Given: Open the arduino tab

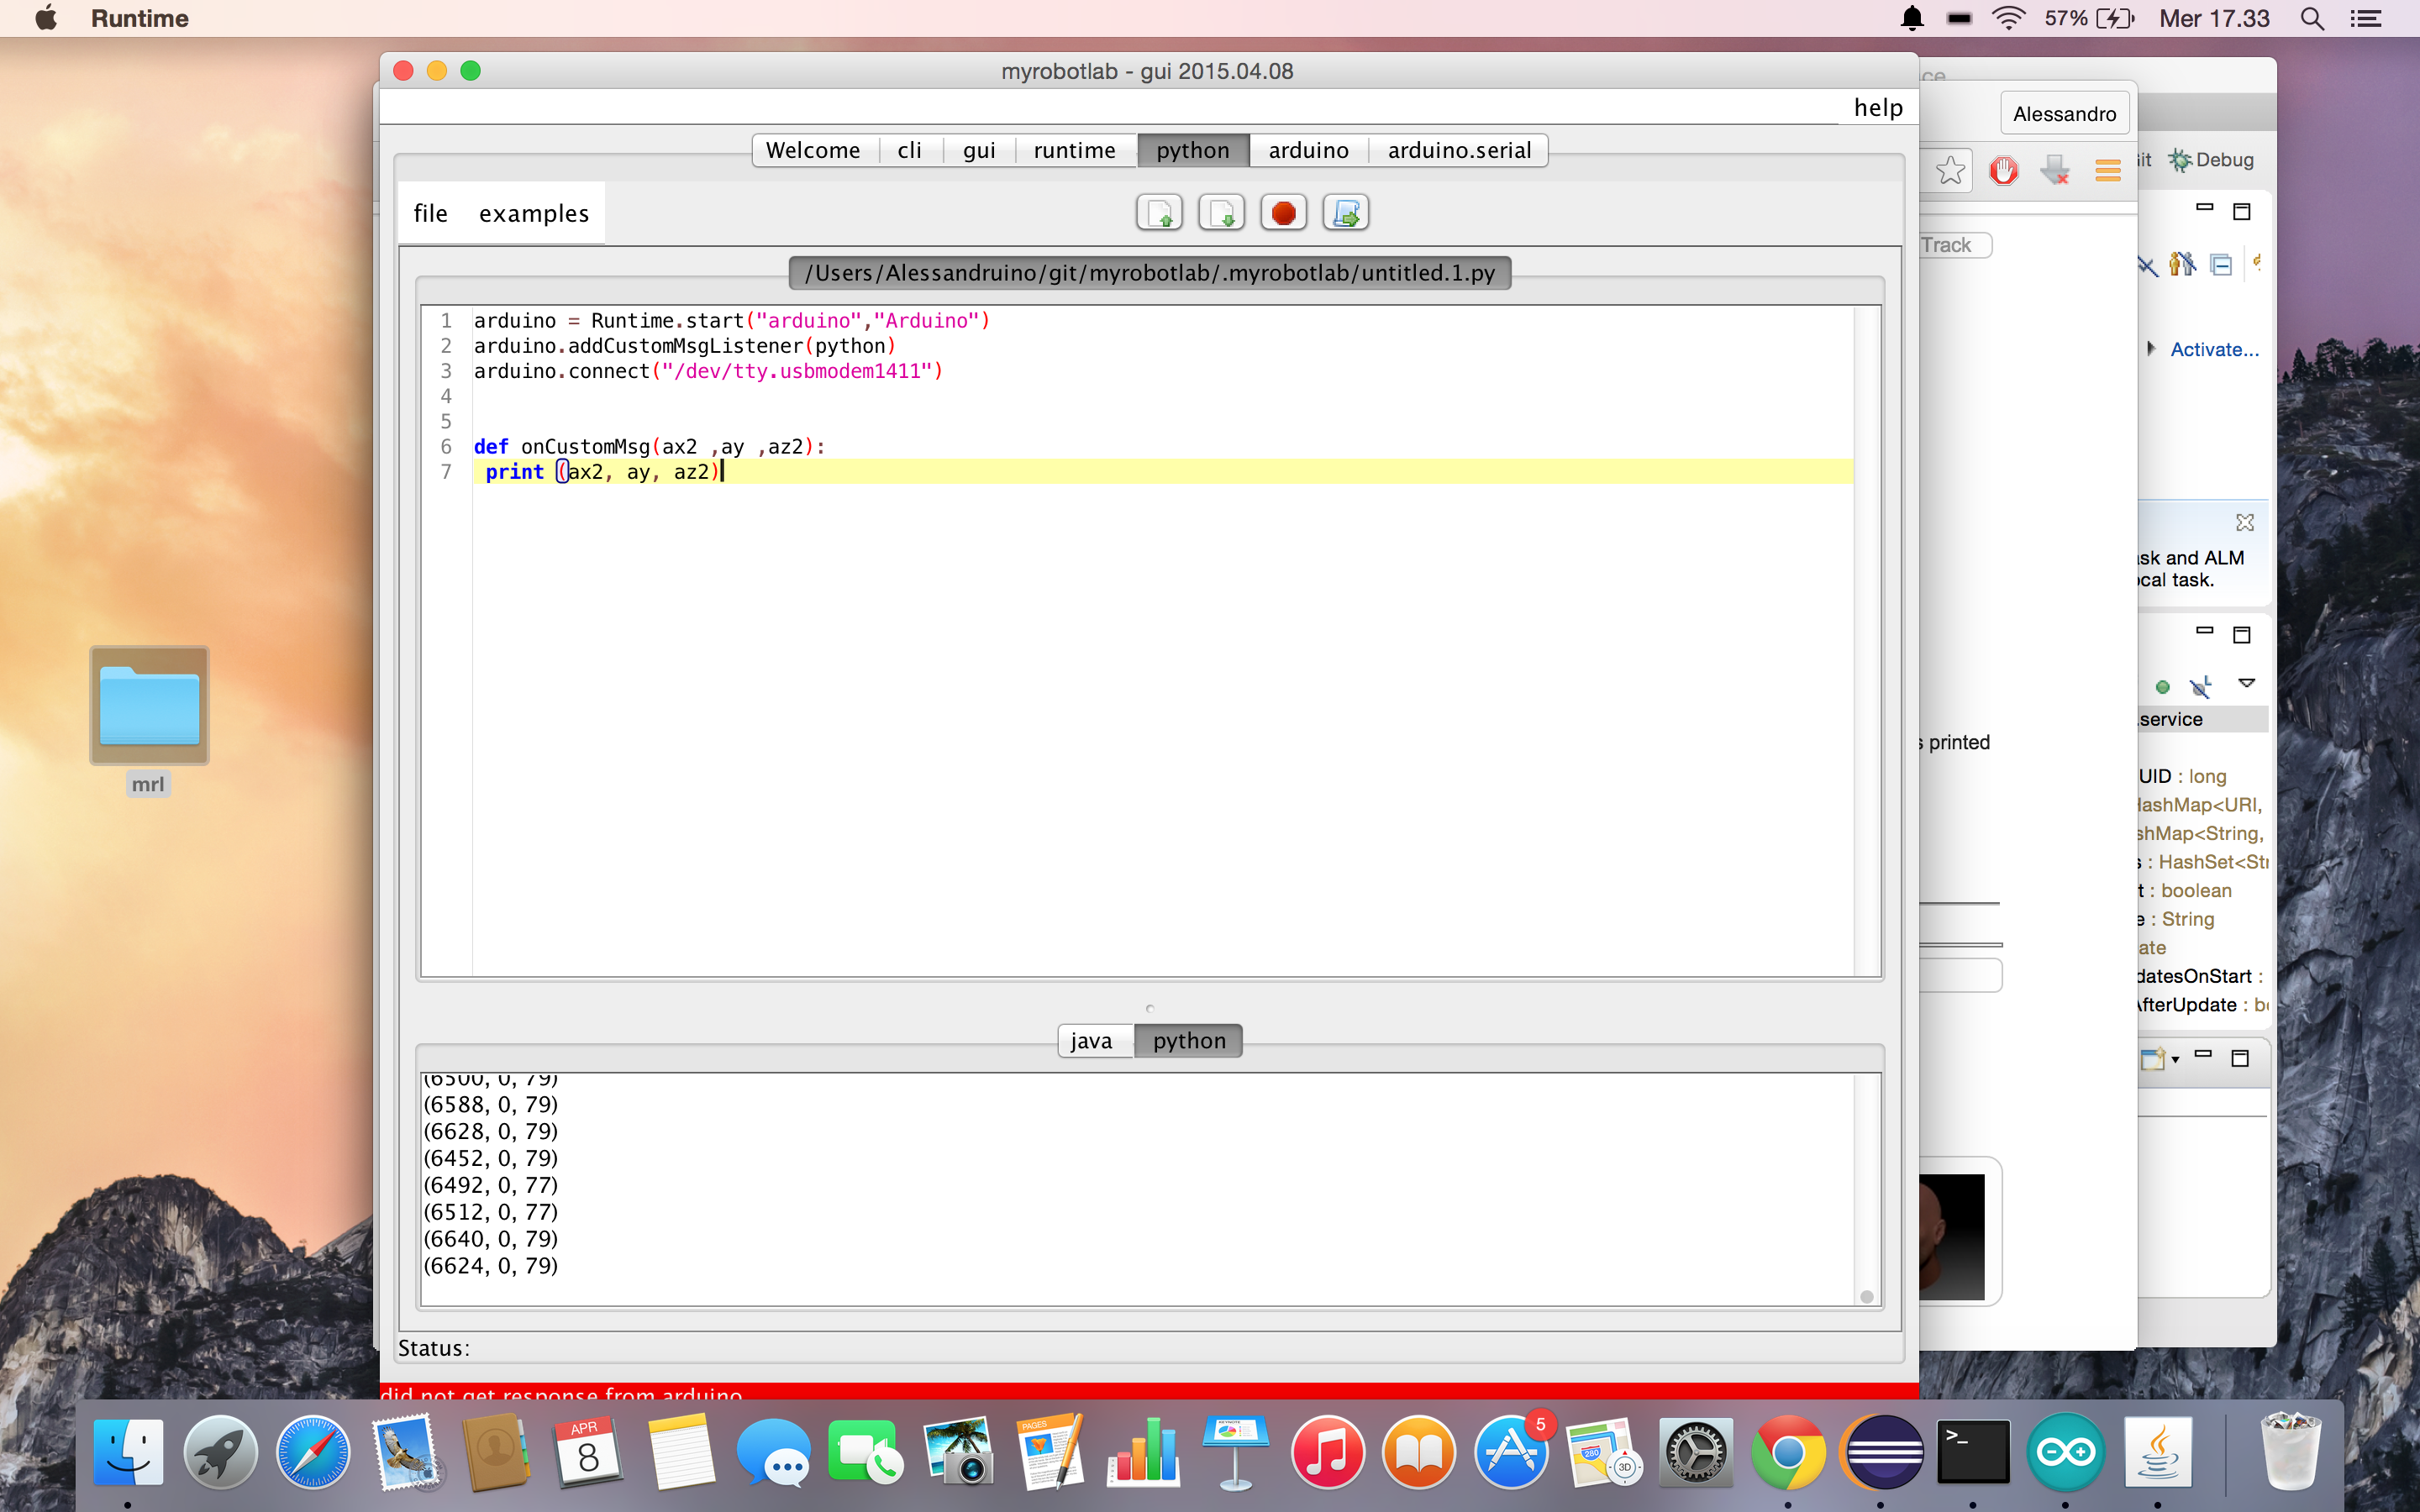Looking at the screenshot, I should [x=1309, y=150].
